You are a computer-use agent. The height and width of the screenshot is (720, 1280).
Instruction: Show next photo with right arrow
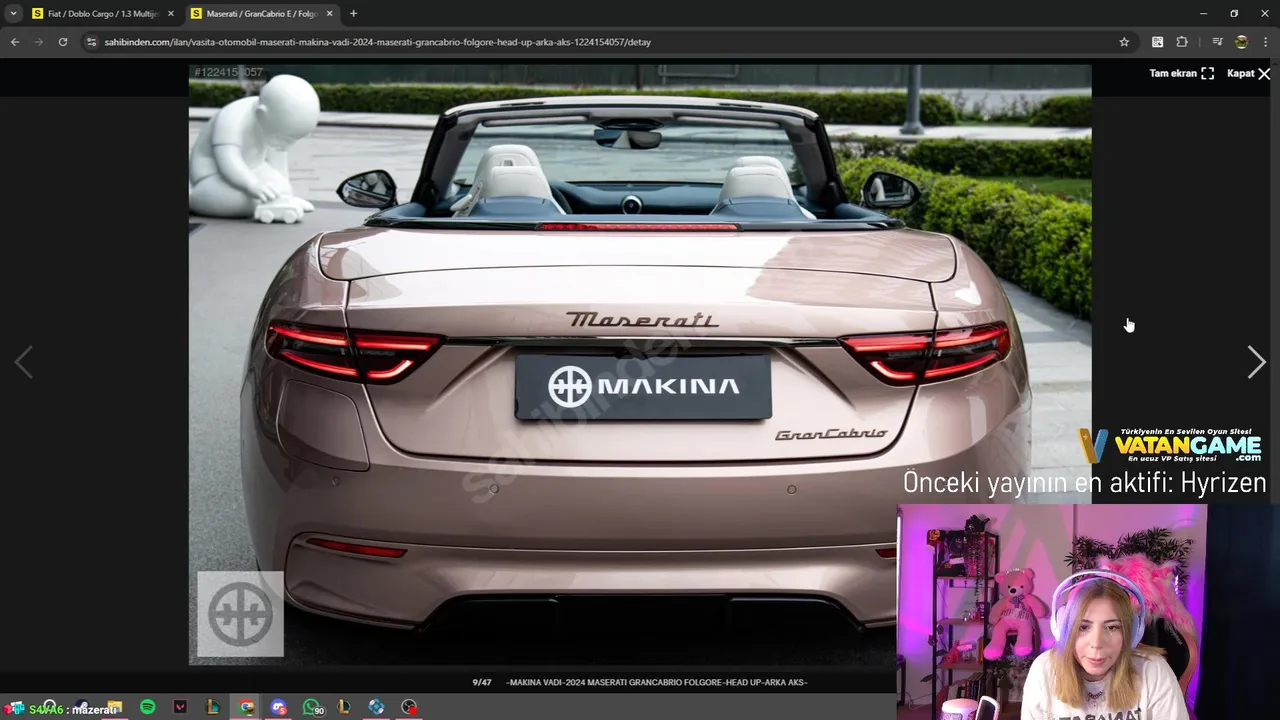click(x=1256, y=362)
